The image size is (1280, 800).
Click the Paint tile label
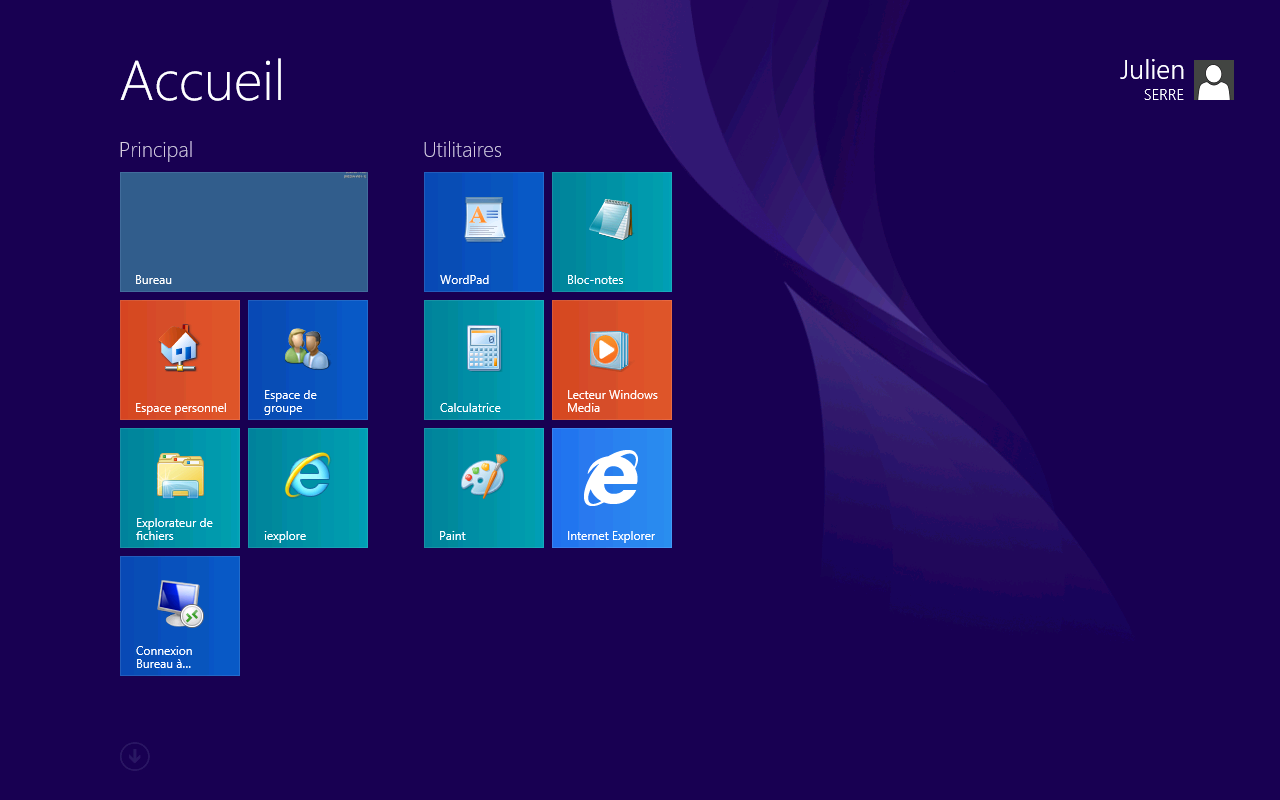[452, 536]
